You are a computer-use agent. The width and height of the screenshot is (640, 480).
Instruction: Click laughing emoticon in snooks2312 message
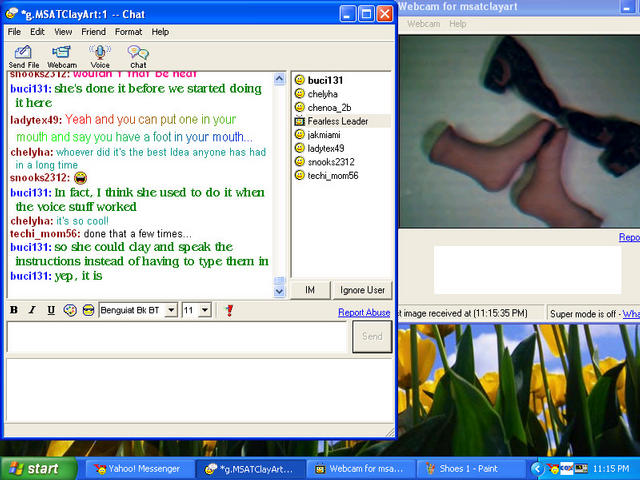tap(80, 178)
